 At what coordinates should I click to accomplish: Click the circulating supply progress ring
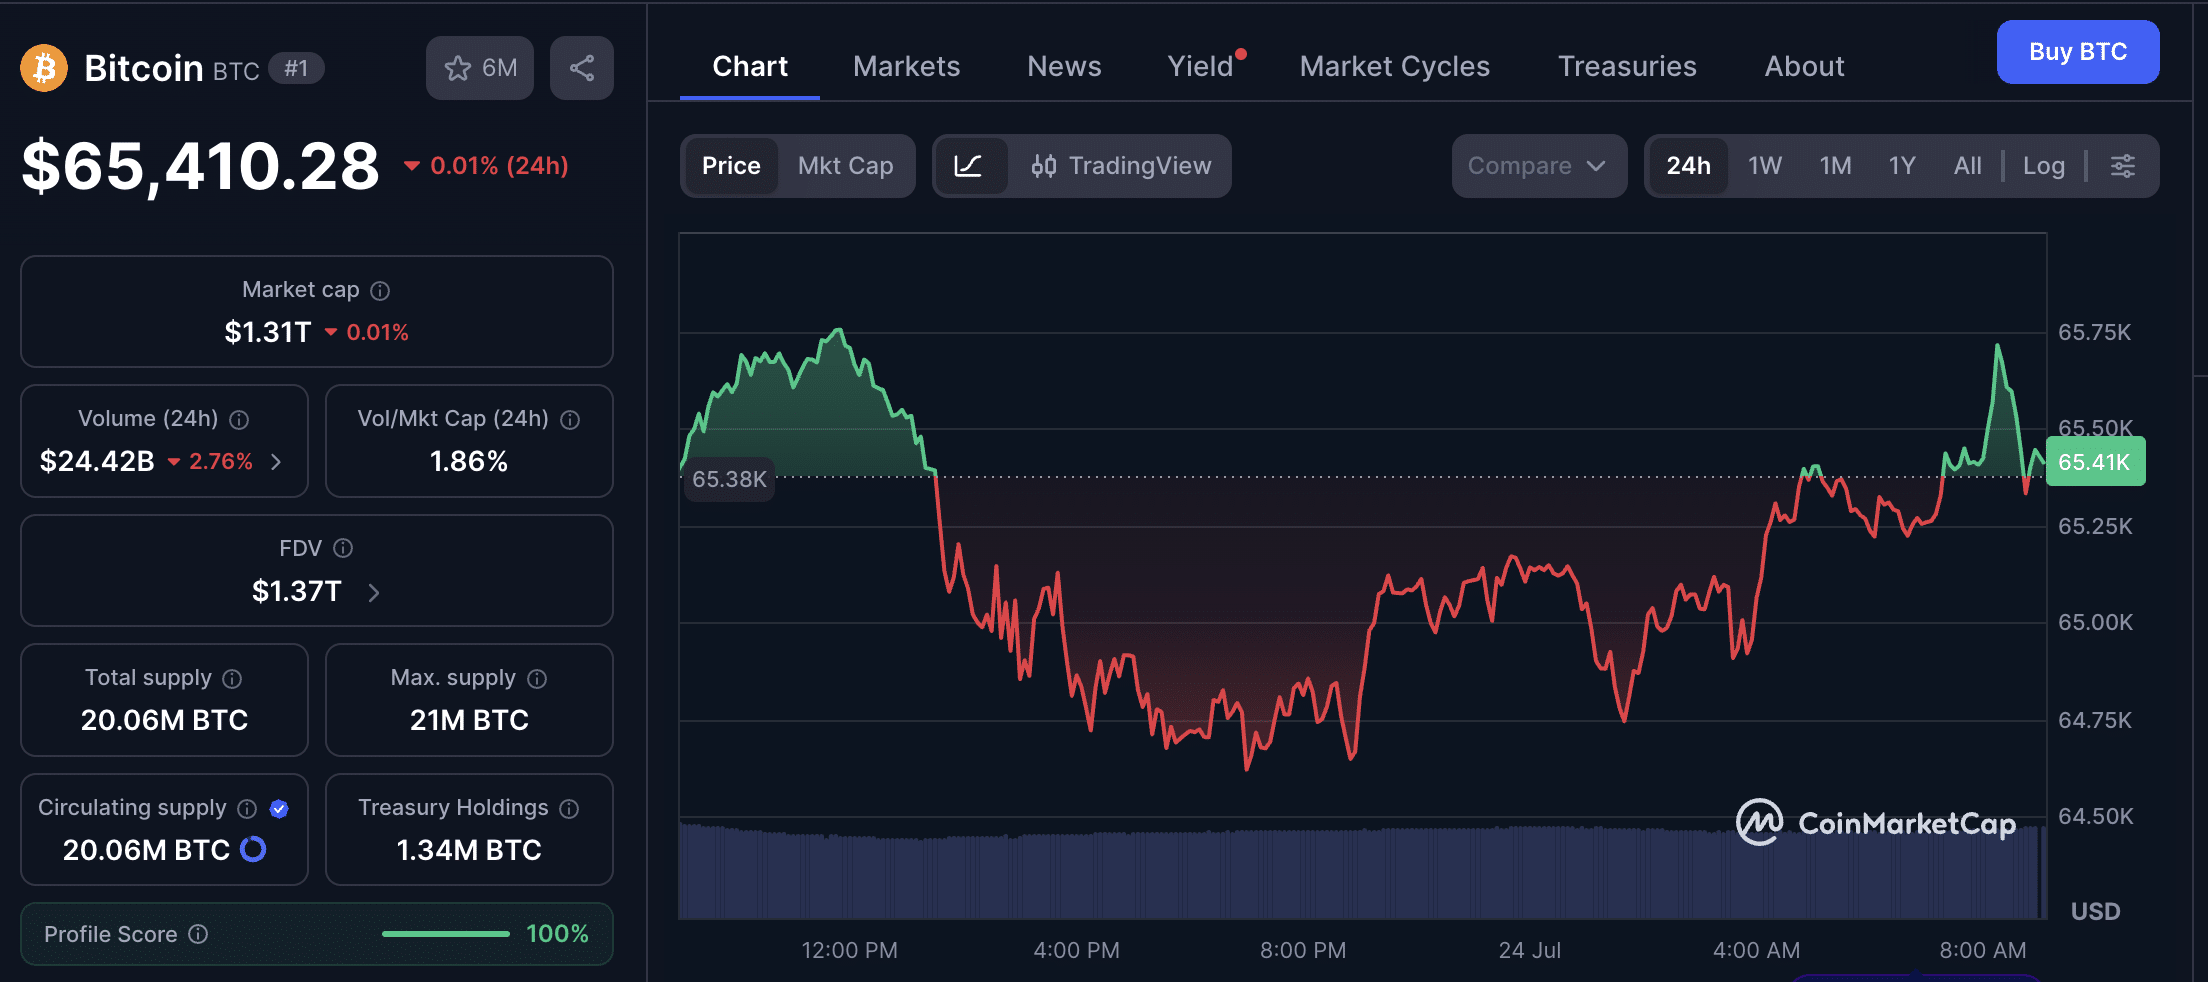point(253,849)
